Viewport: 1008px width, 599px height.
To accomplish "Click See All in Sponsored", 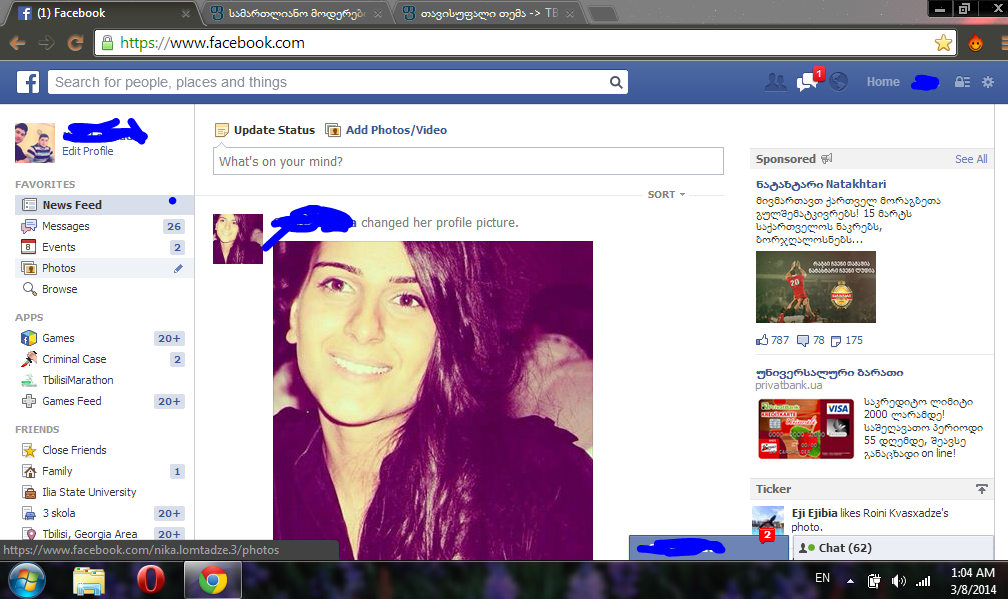I will point(971,159).
